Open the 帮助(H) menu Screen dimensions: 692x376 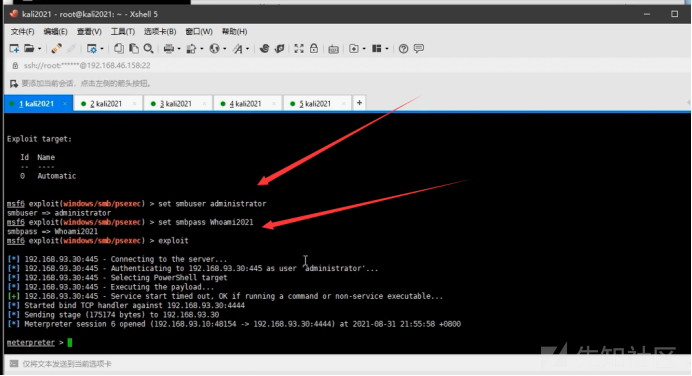234,32
